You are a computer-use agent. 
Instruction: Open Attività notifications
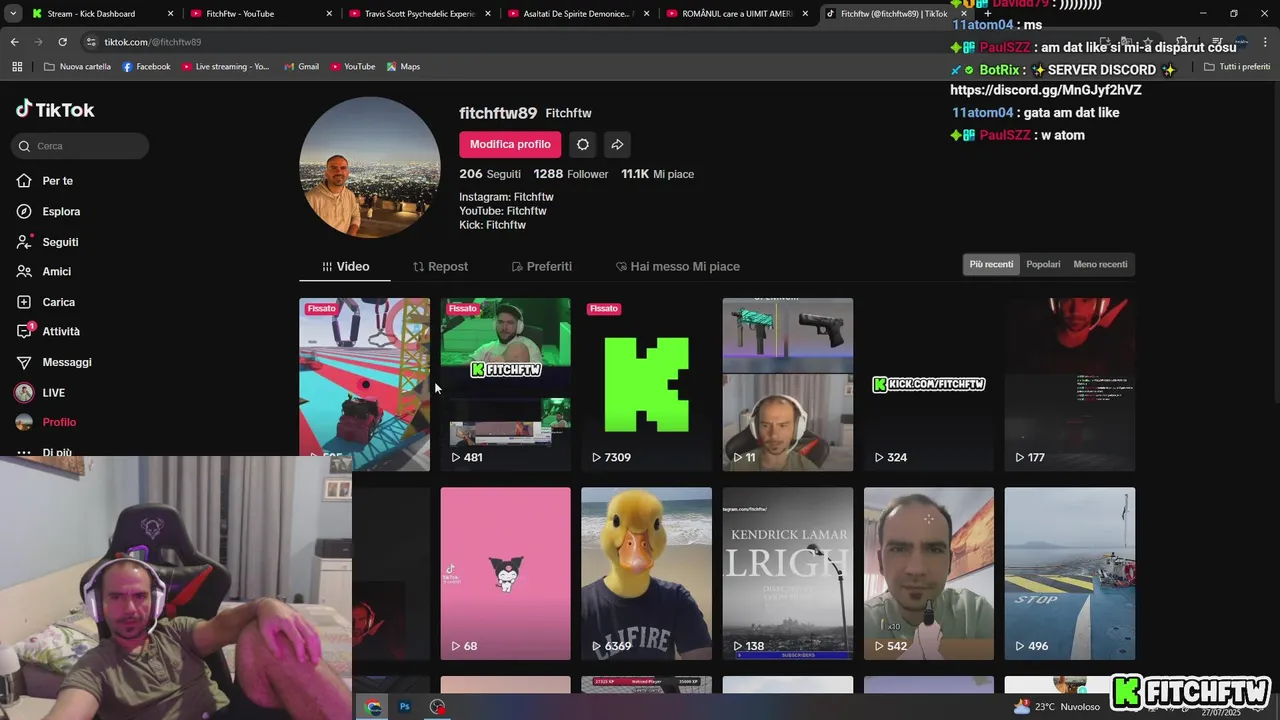coord(49,331)
